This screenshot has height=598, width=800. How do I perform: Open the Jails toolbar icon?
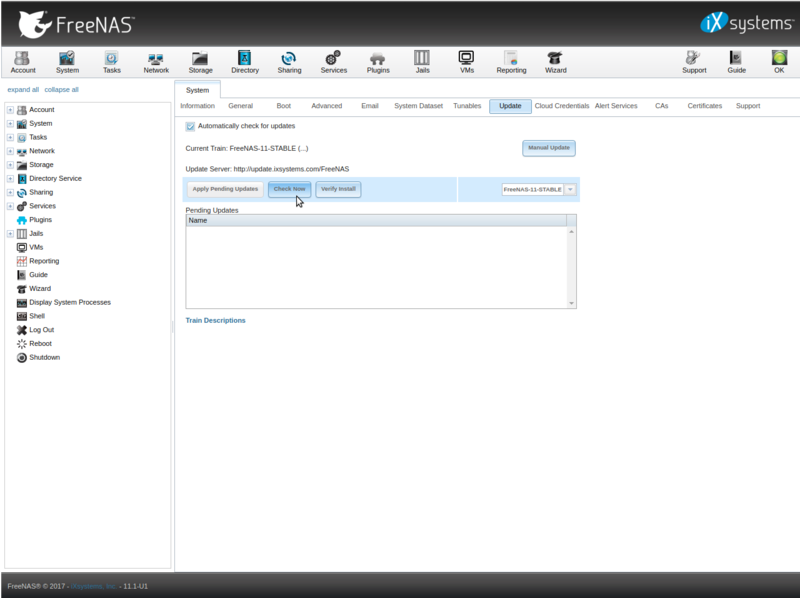tap(422, 62)
